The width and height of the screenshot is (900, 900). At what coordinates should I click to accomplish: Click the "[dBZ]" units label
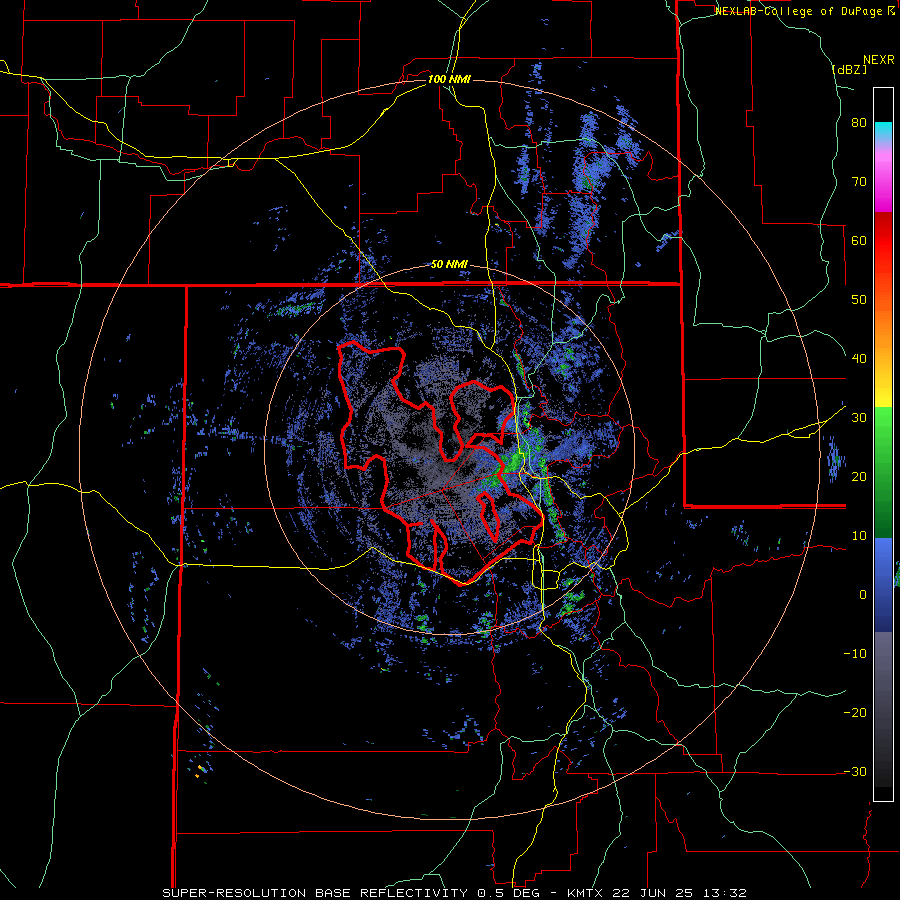pyautogui.click(x=849, y=69)
